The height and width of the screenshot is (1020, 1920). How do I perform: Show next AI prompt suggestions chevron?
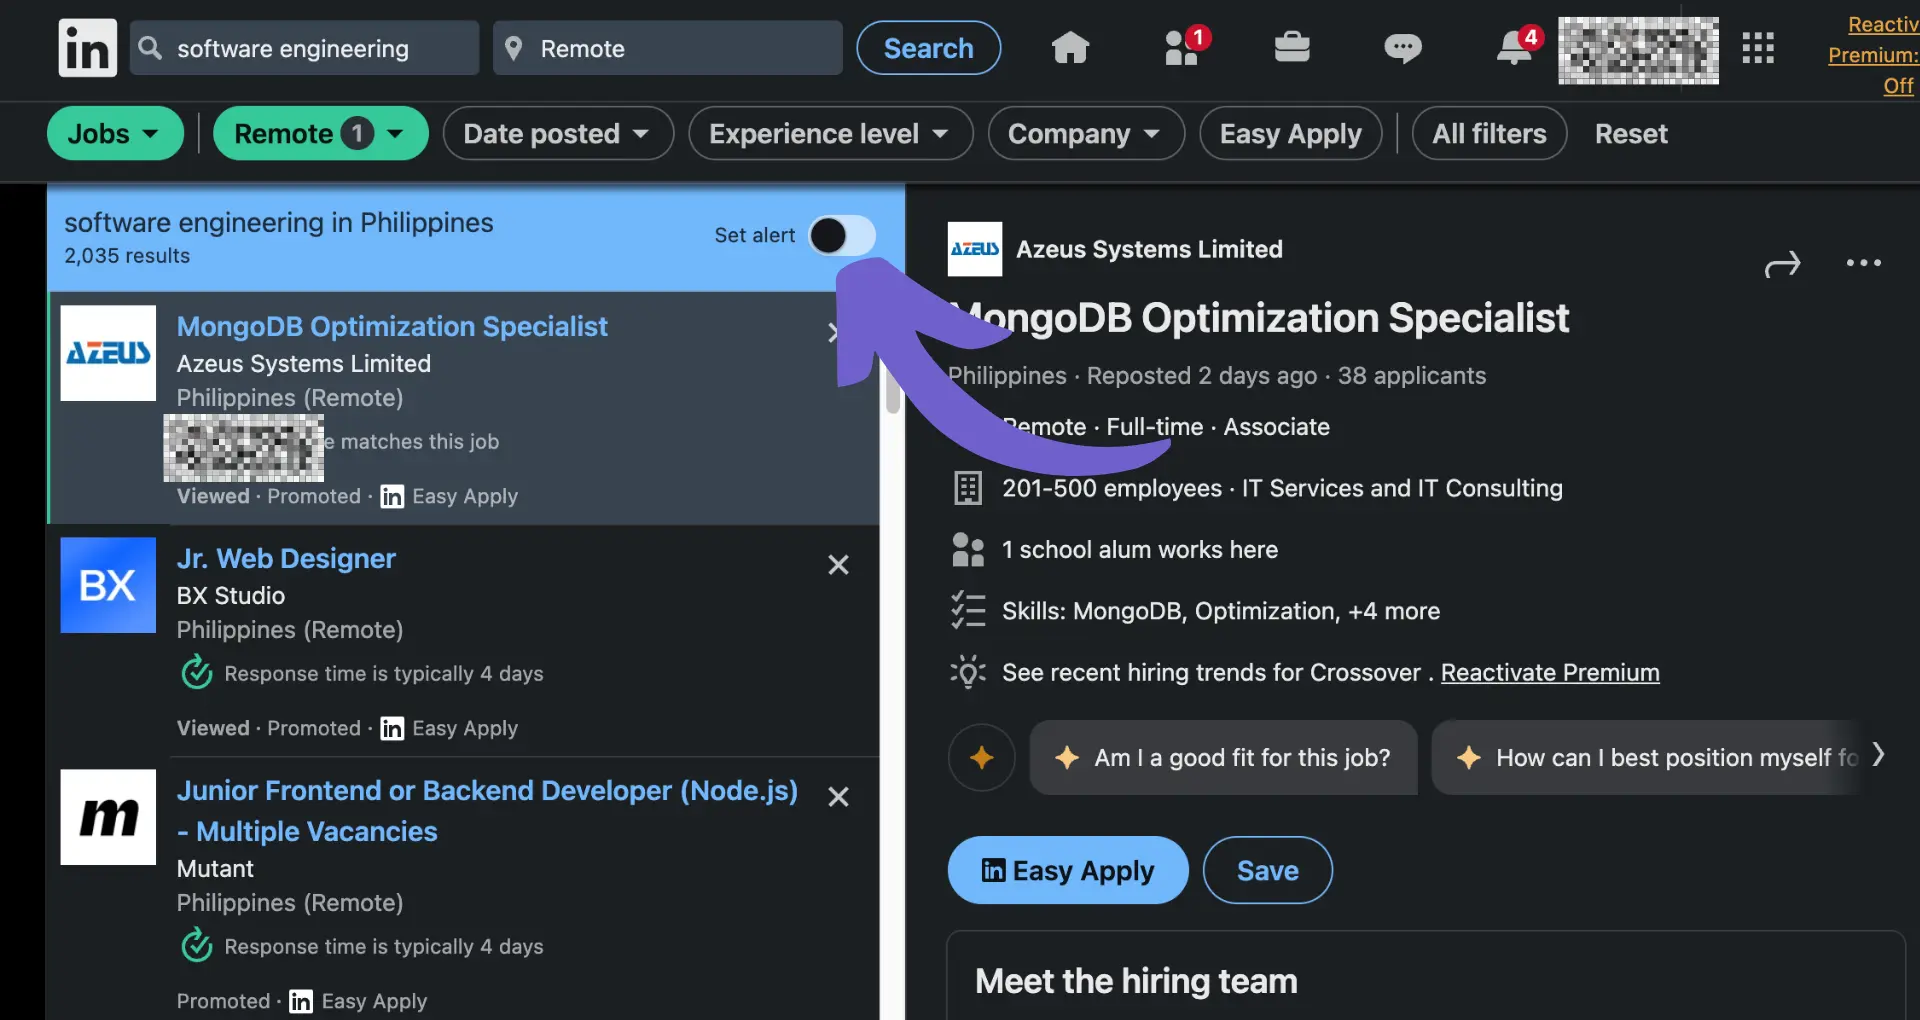(x=1878, y=754)
